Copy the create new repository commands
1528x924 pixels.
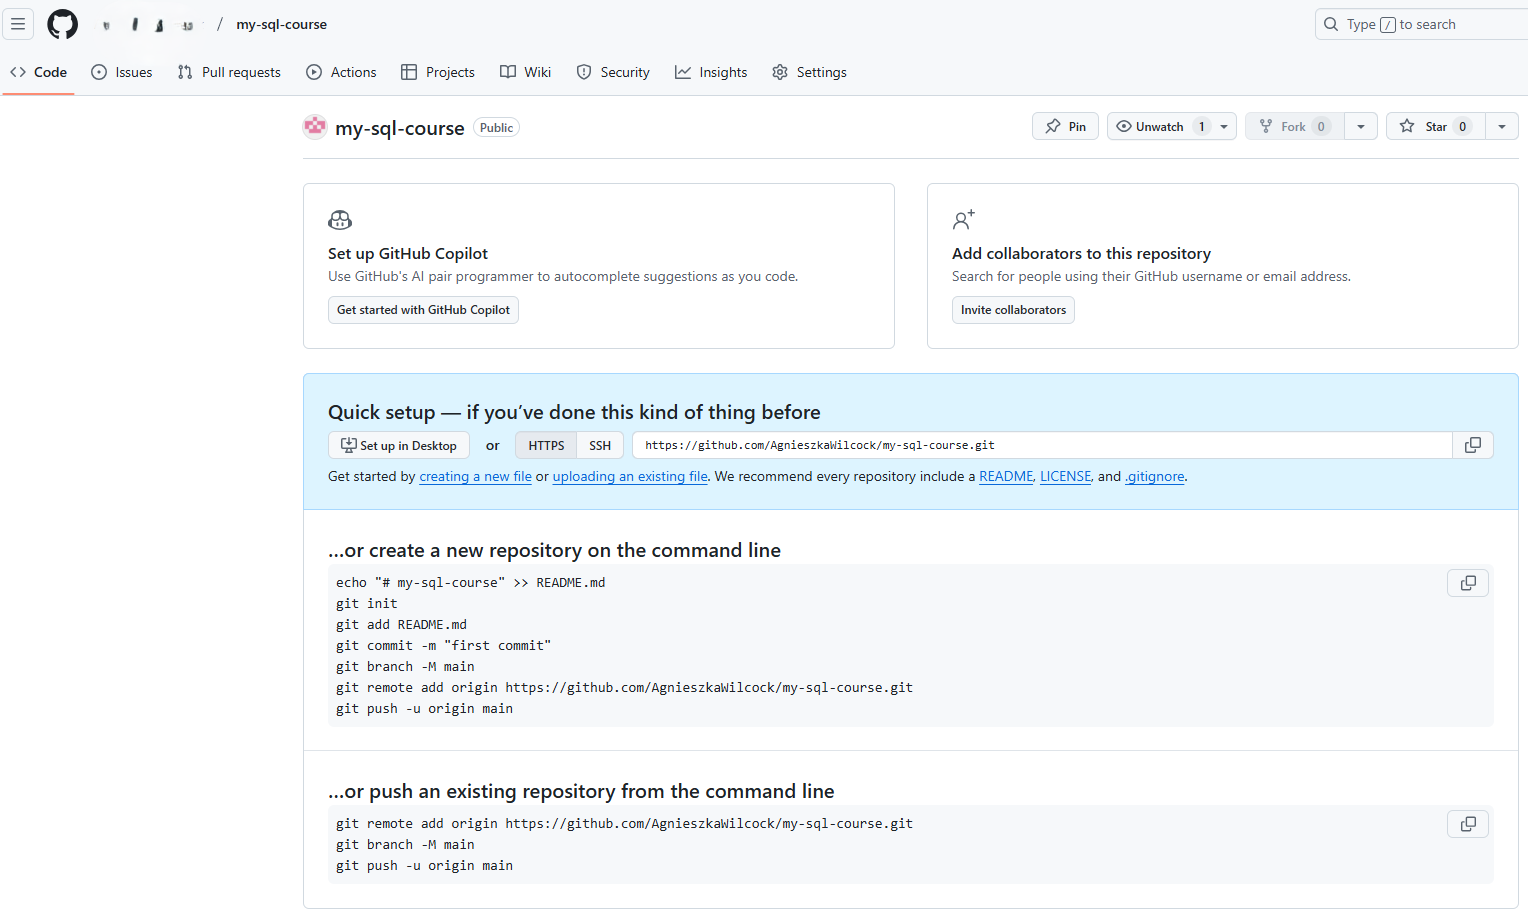coord(1468,583)
